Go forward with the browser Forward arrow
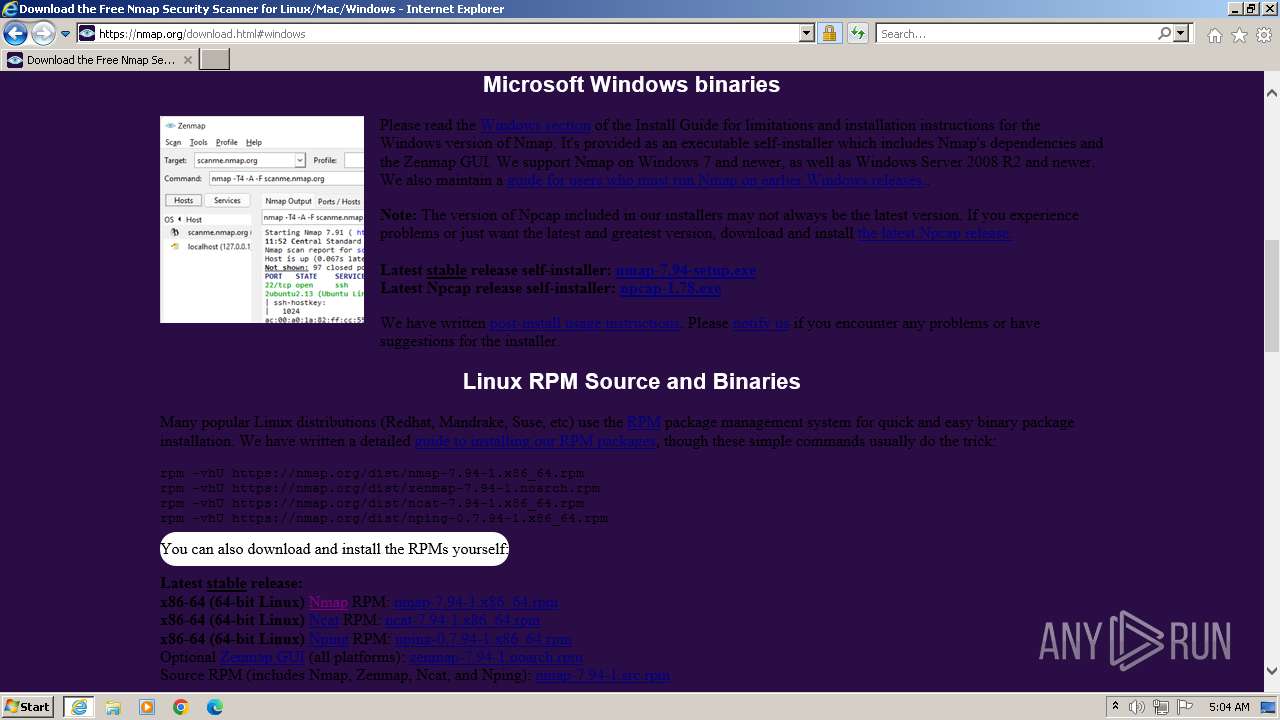This screenshot has width=1280, height=720. coord(43,33)
